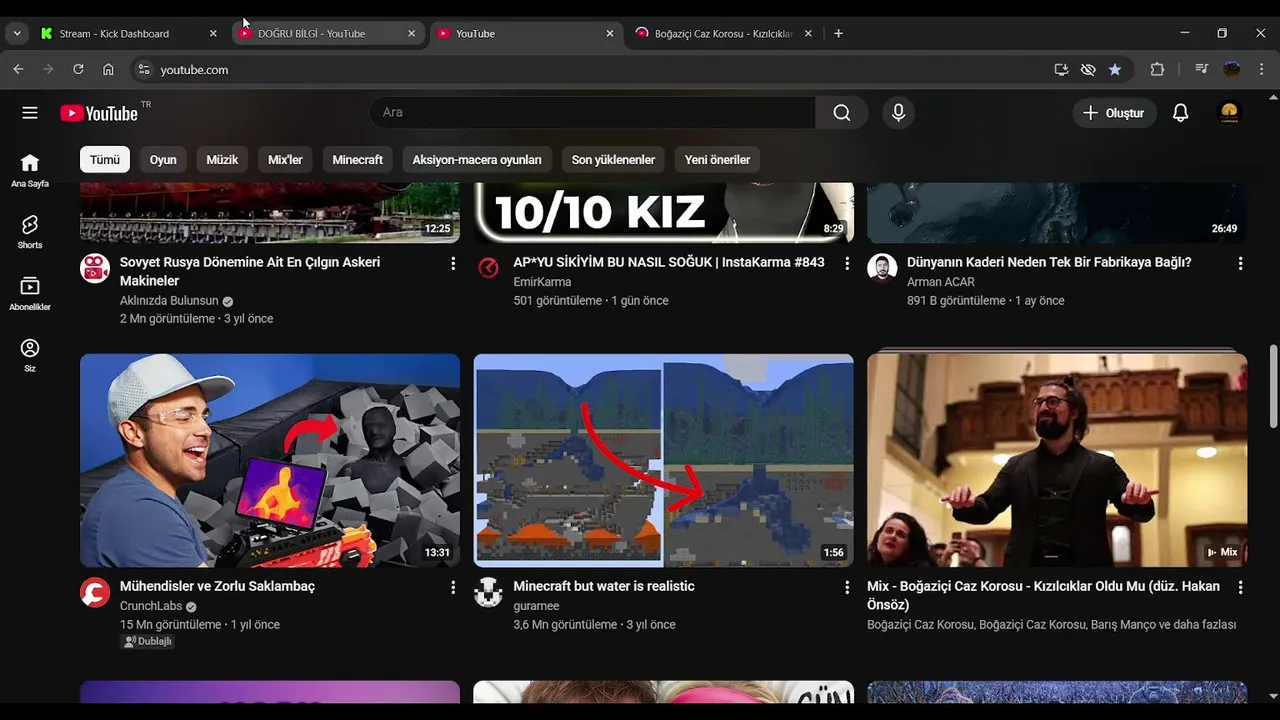
Task: Reload the page in browser
Action: pos(78,69)
